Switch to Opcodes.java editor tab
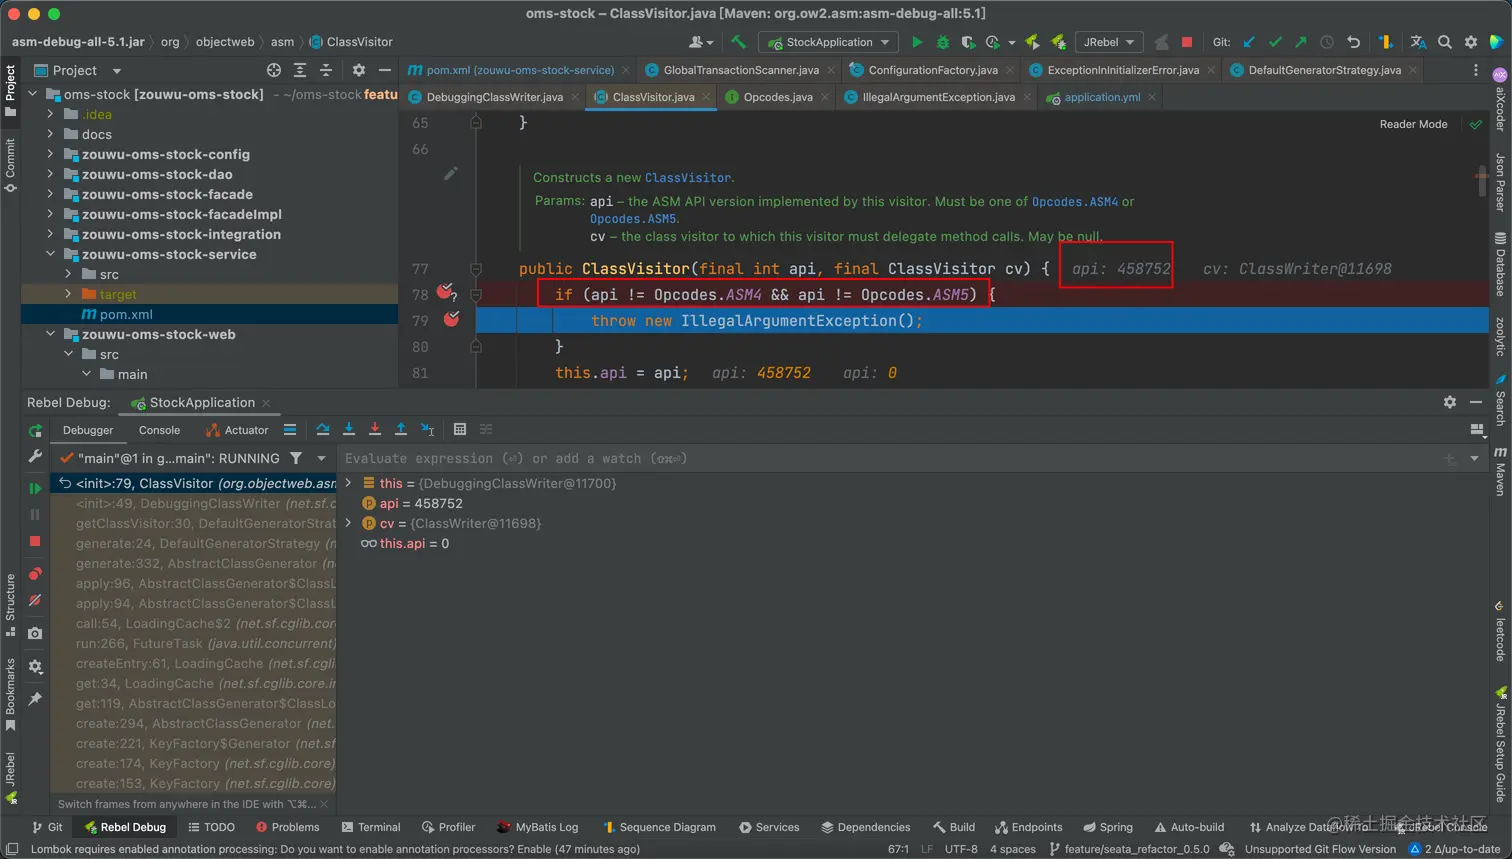Viewport: 1512px width, 859px height. [x=777, y=97]
